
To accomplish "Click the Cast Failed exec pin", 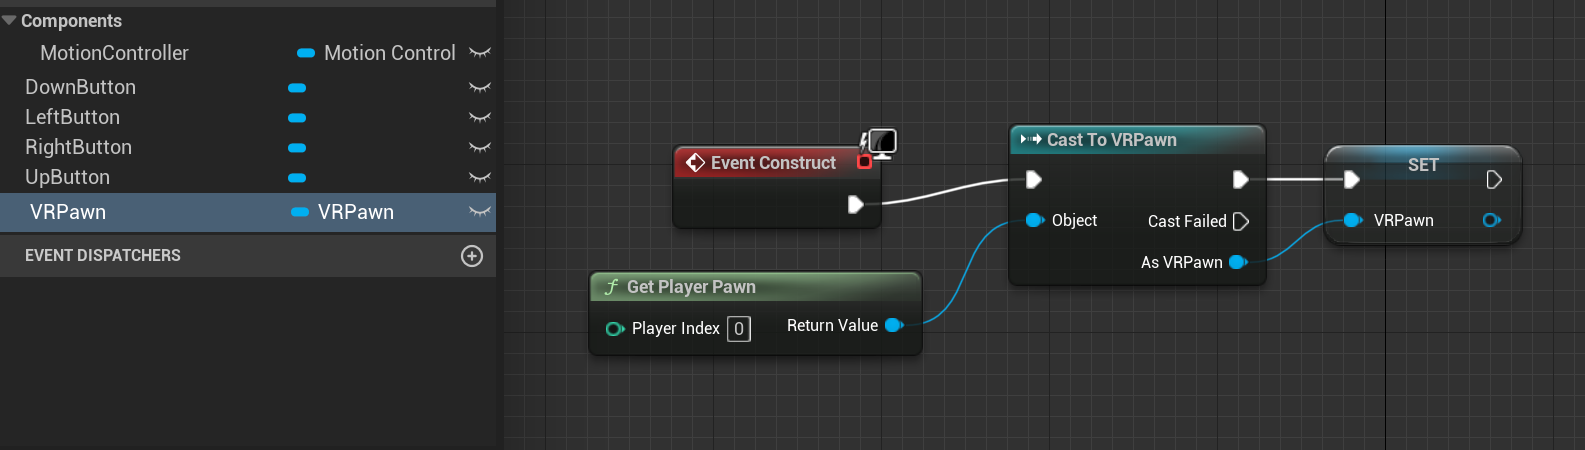I will pos(1241,221).
